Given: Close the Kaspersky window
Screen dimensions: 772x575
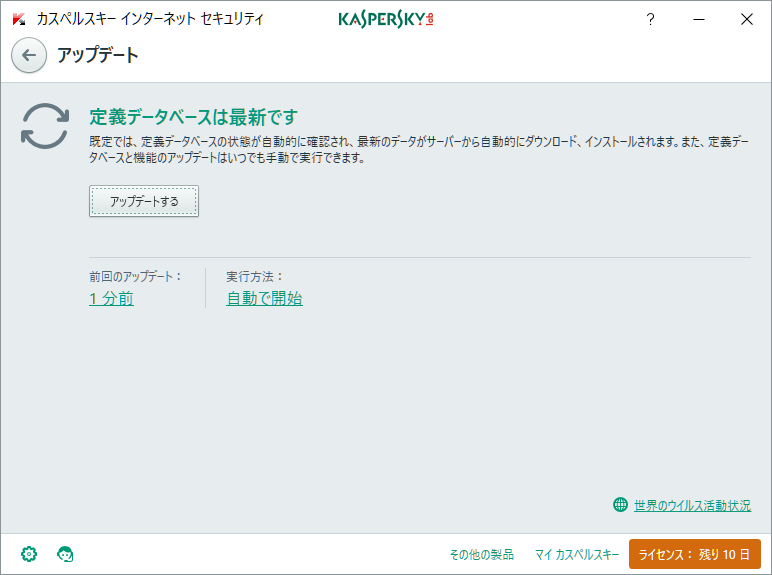Looking at the screenshot, I should (747, 19).
